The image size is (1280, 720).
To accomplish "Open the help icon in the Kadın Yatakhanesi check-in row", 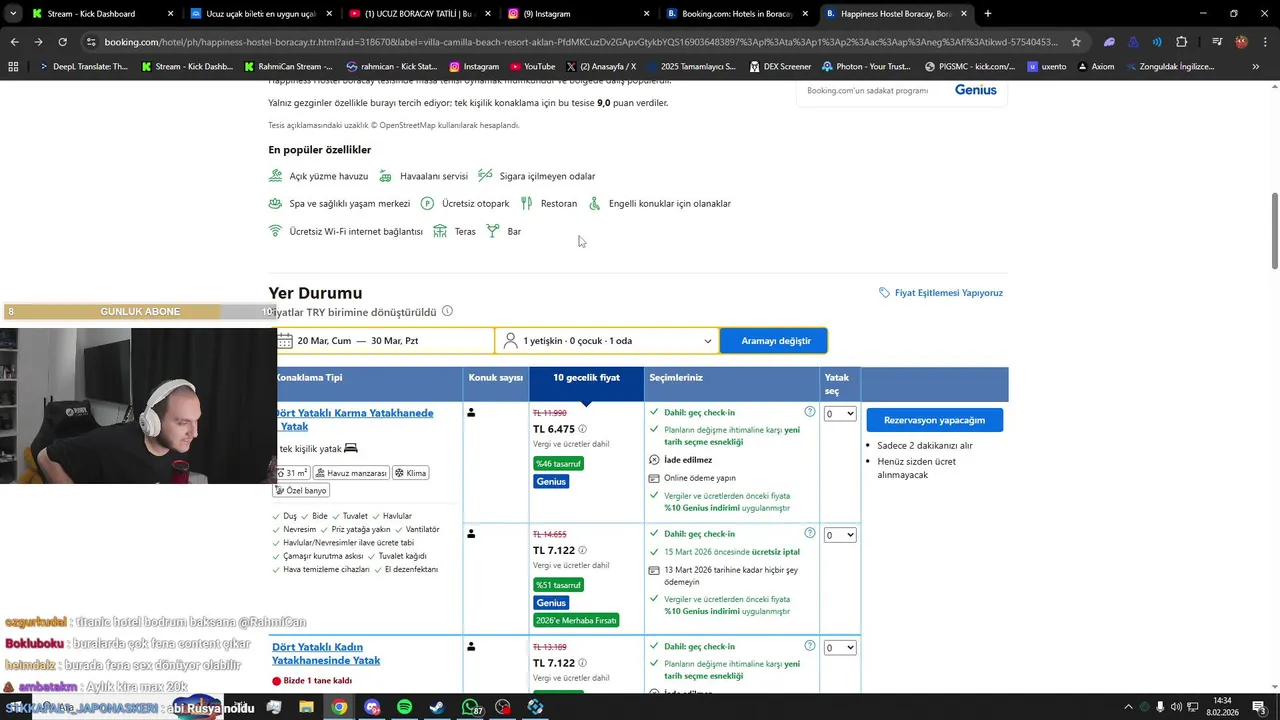I will 810,646.
